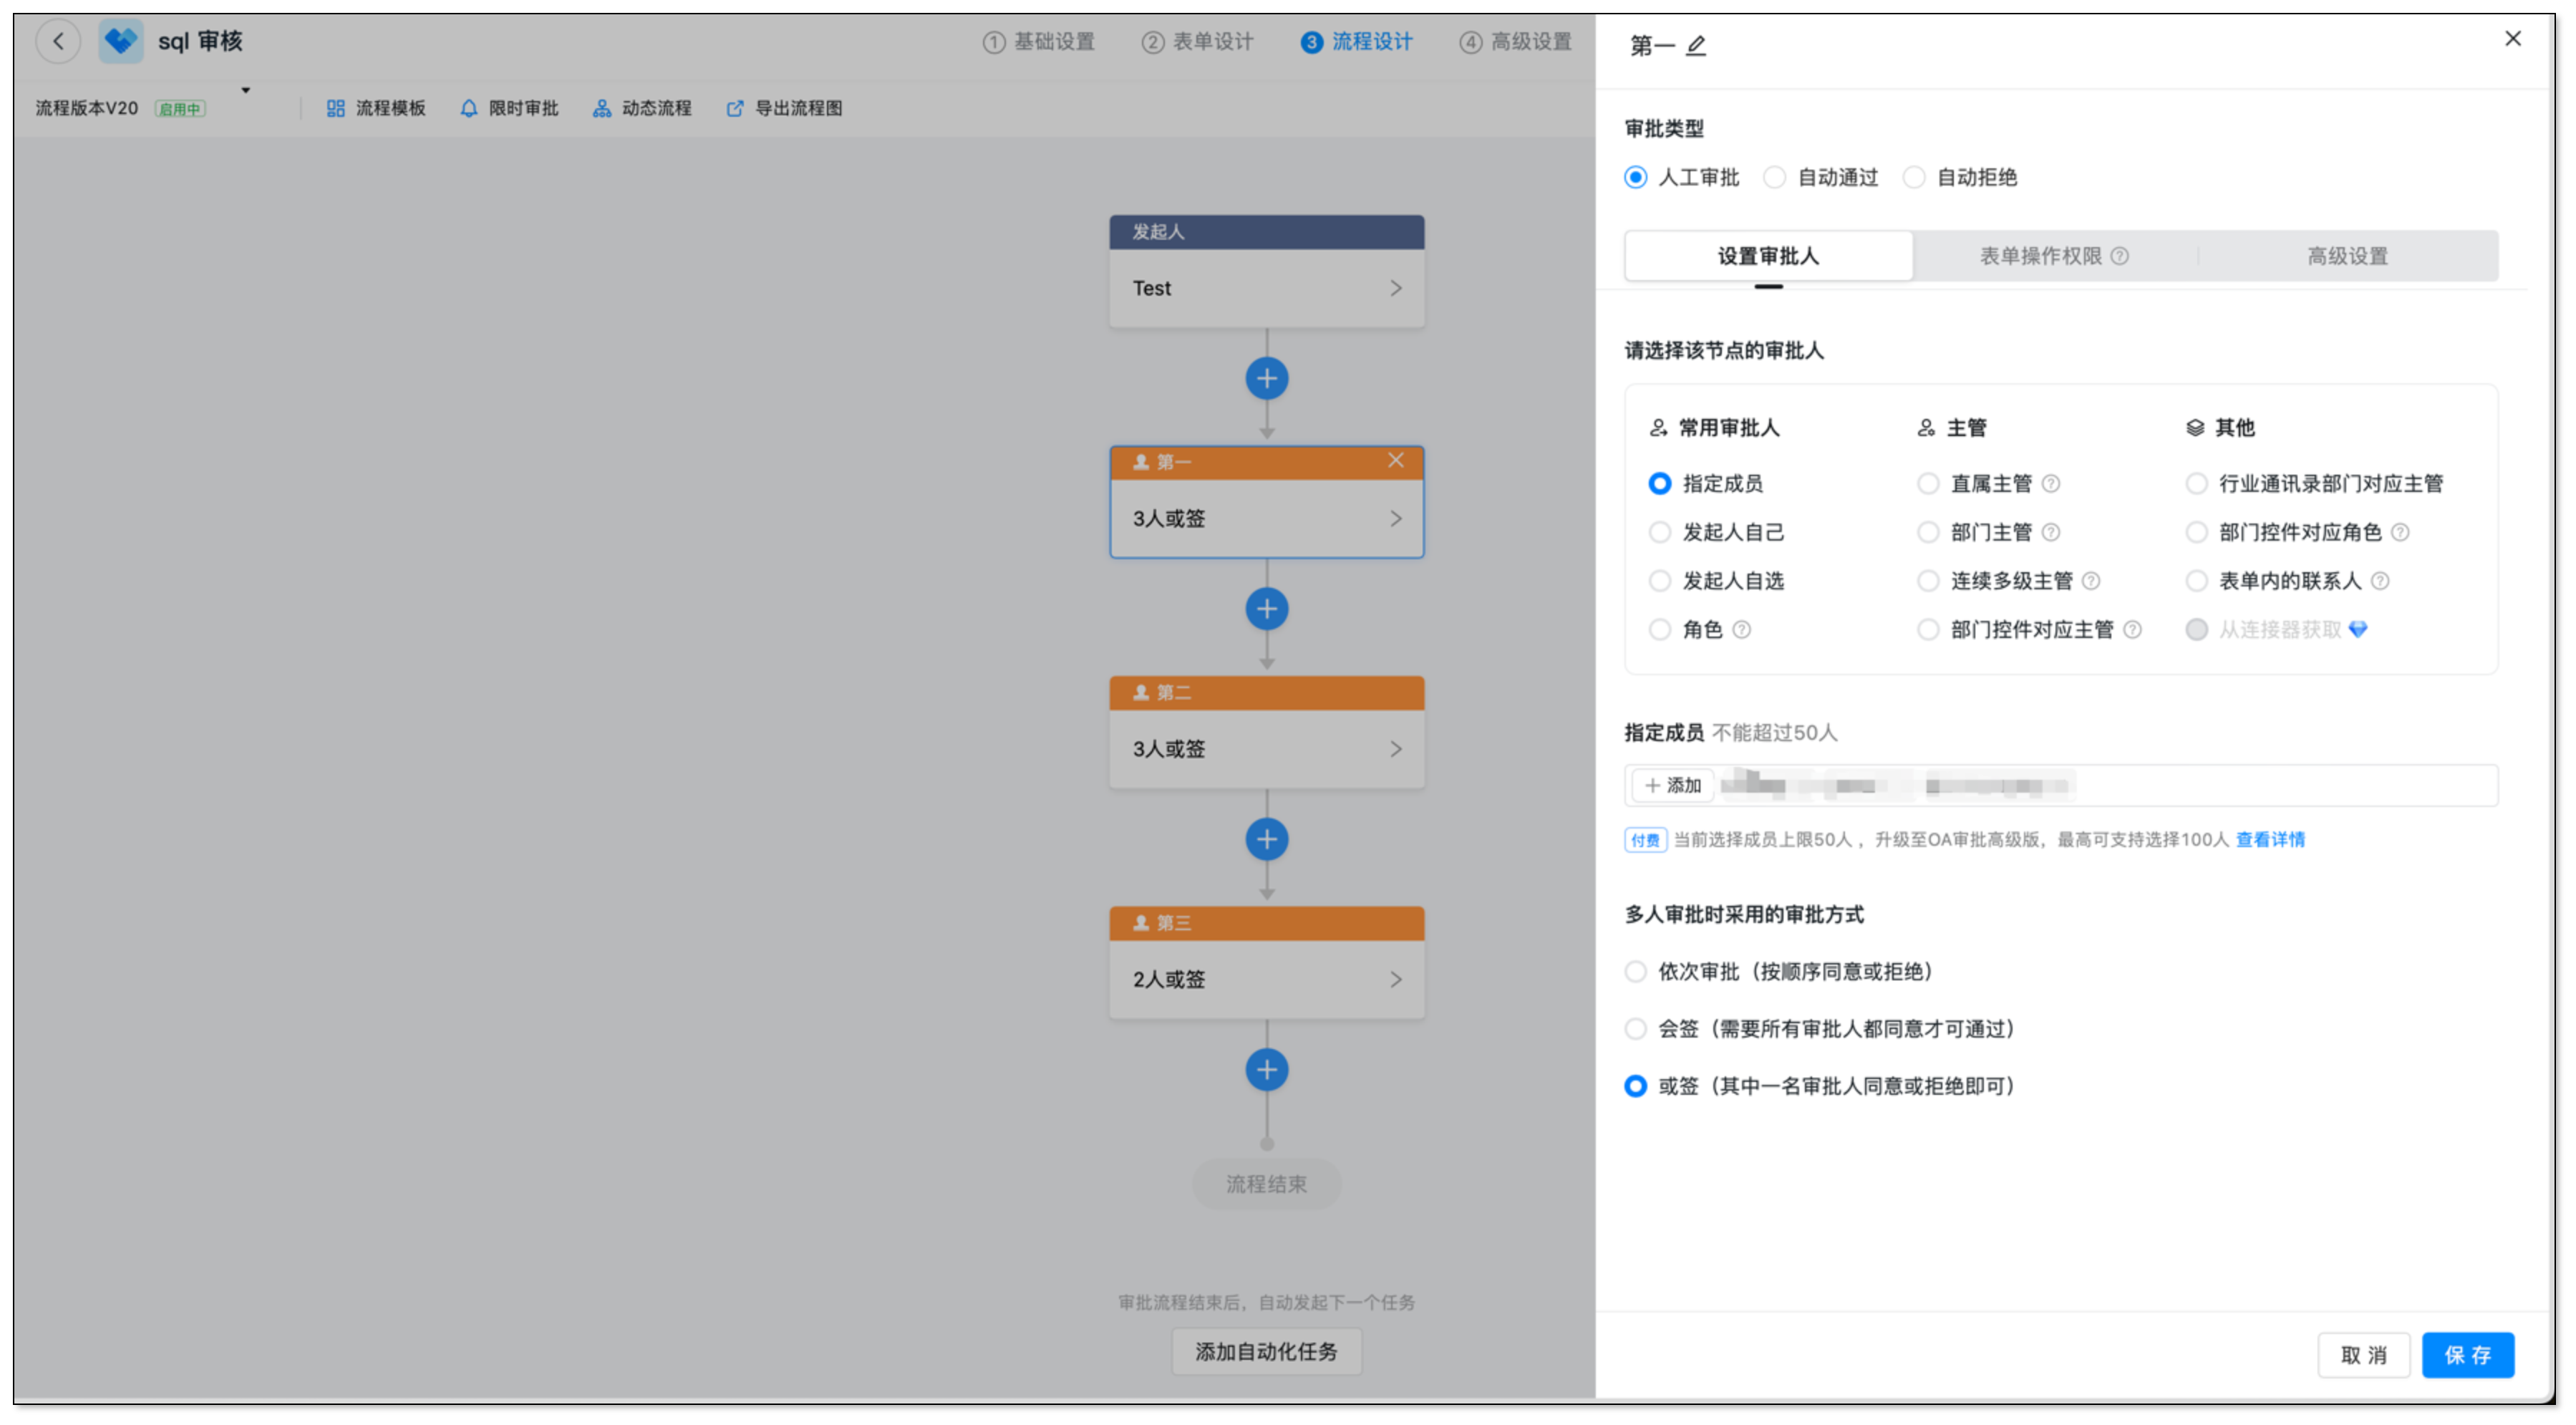This screenshot has width=2576, height=1425.
Task: Delete the 第一 node with its X icon
Action: pos(1395,460)
